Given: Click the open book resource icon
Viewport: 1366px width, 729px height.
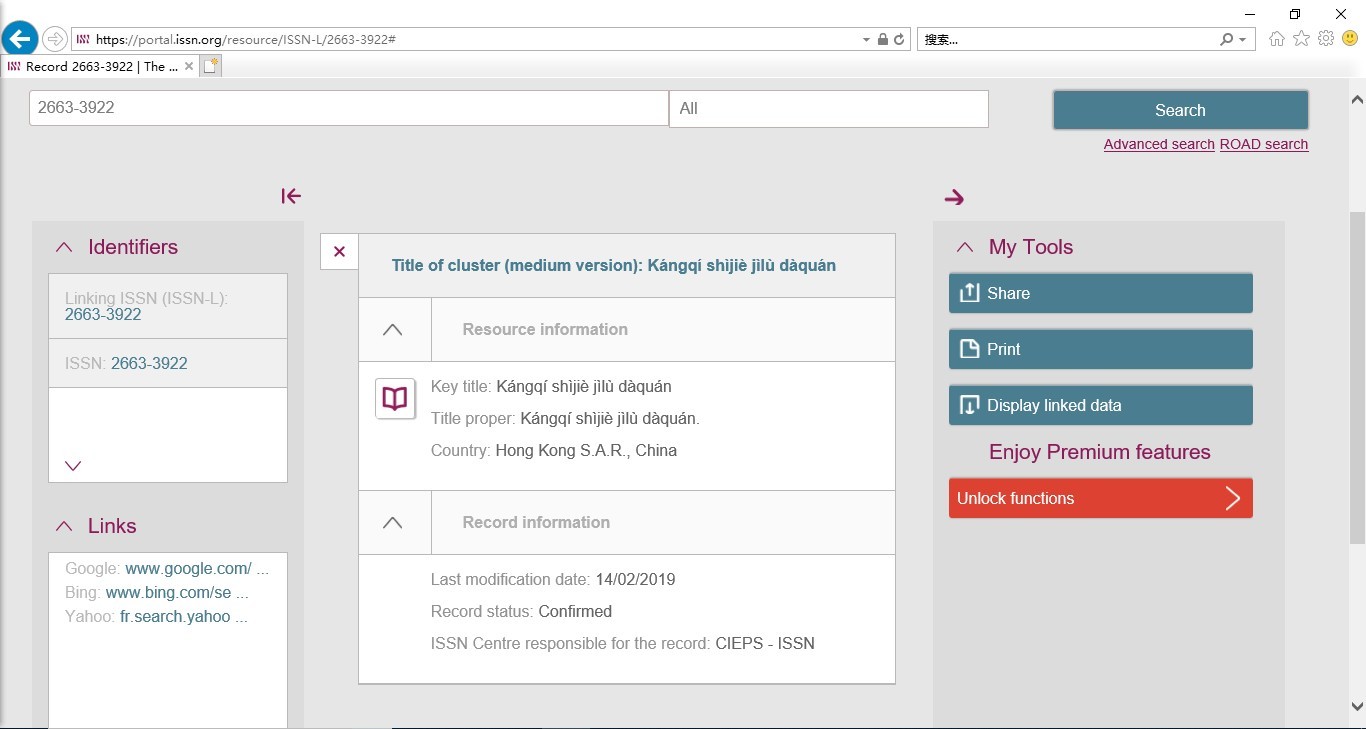Looking at the screenshot, I should pyautogui.click(x=395, y=399).
